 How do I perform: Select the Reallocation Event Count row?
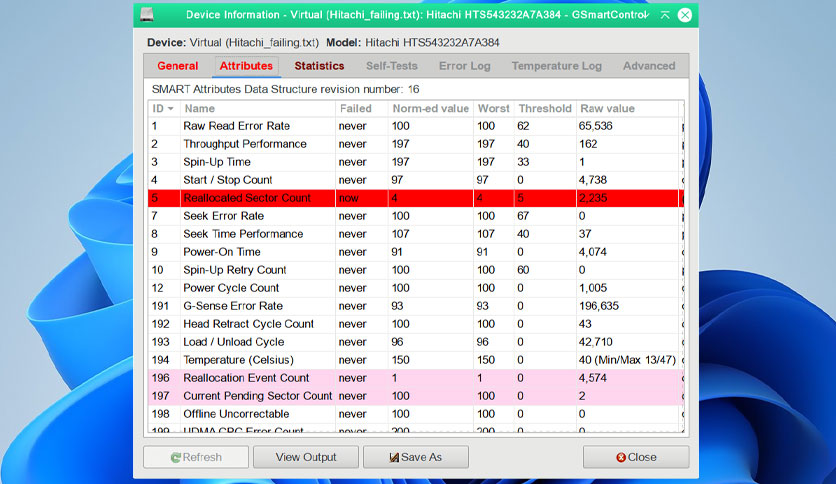(x=416, y=378)
